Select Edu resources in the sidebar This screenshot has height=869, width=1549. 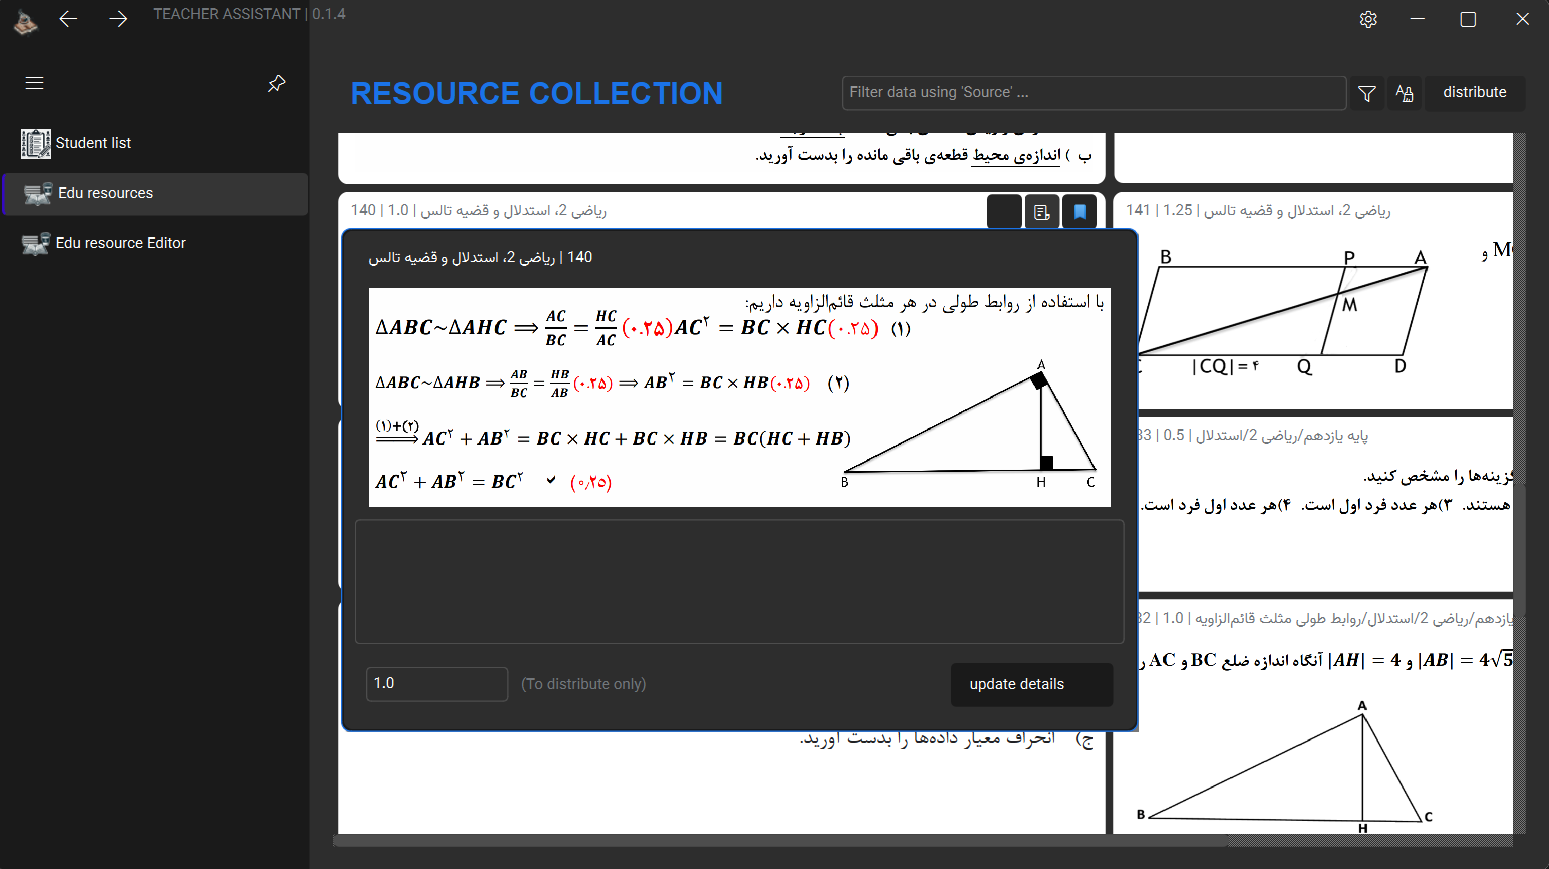pyautogui.click(x=155, y=193)
